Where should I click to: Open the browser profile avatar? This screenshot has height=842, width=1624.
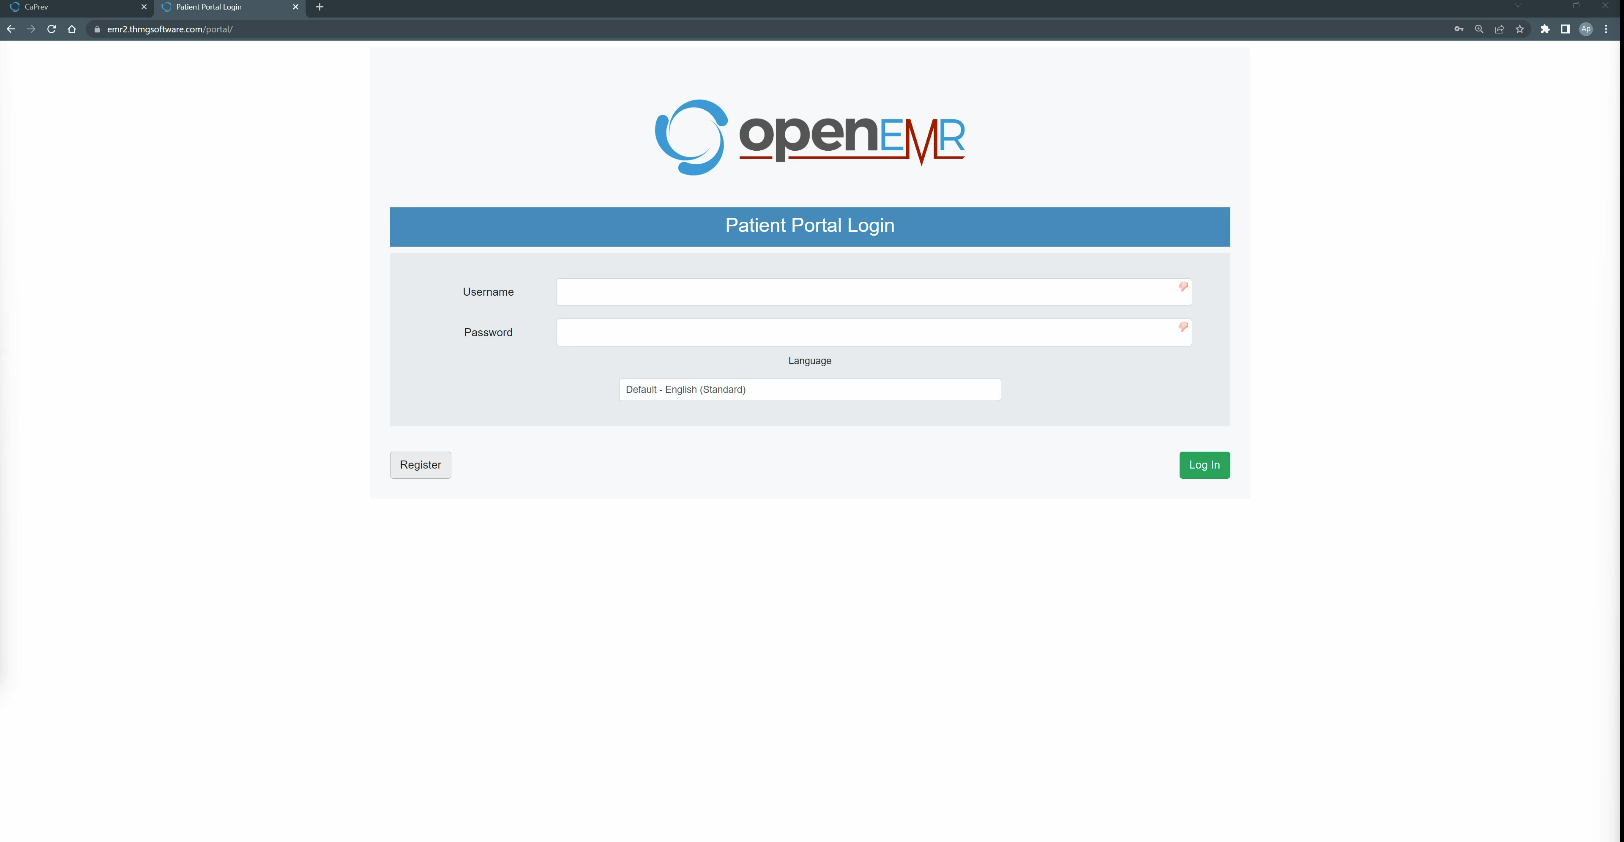tap(1586, 29)
